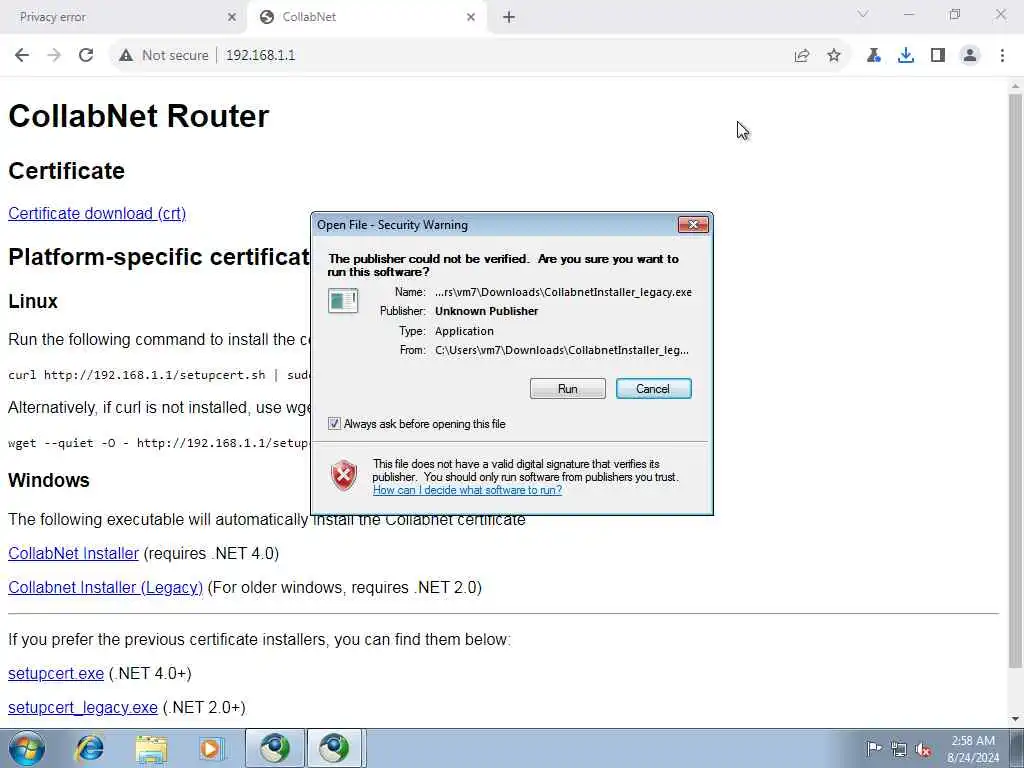
Task: Open Chrome Labs flask icon
Action: [x=874, y=56]
